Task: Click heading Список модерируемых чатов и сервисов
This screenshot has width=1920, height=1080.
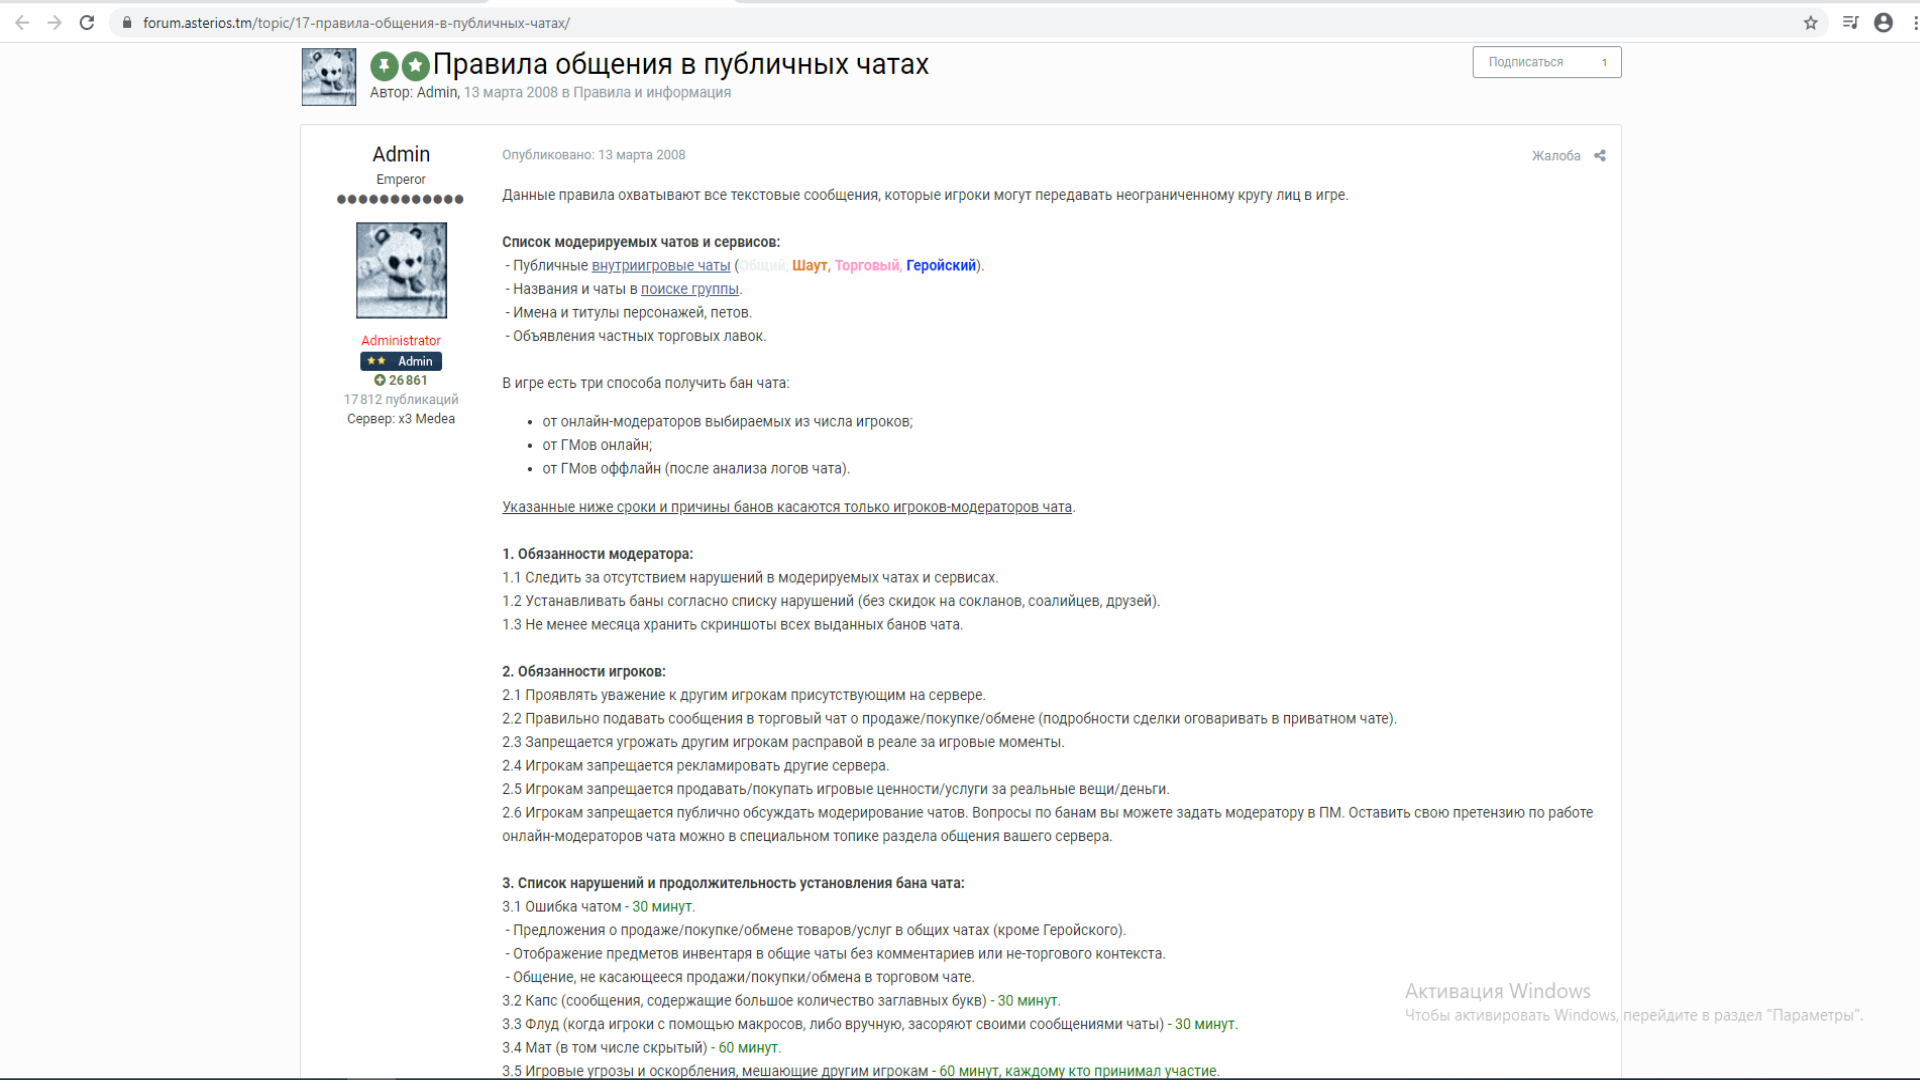Action: click(x=641, y=242)
